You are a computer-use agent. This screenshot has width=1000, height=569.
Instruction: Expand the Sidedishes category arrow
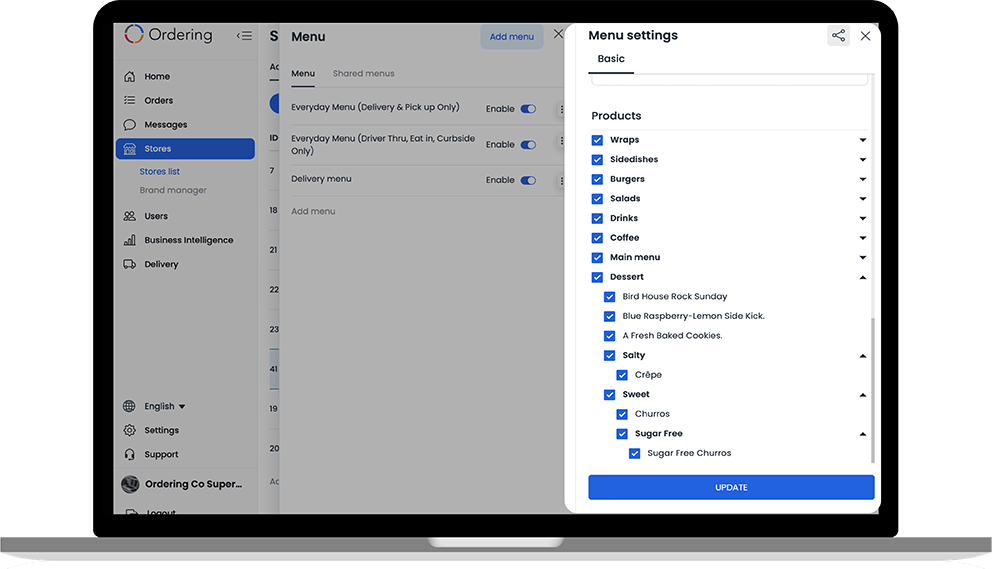click(862, 159)
